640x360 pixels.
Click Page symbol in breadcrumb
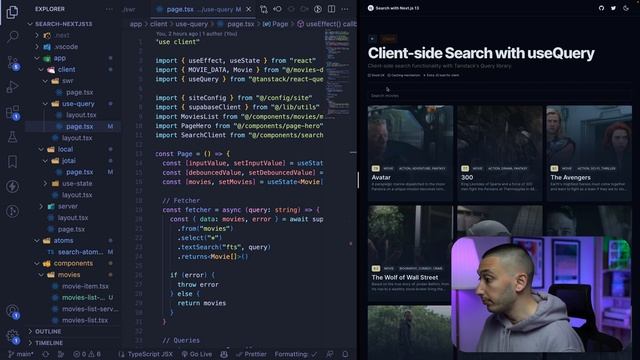pyautogui.click(x=276, y=24)
